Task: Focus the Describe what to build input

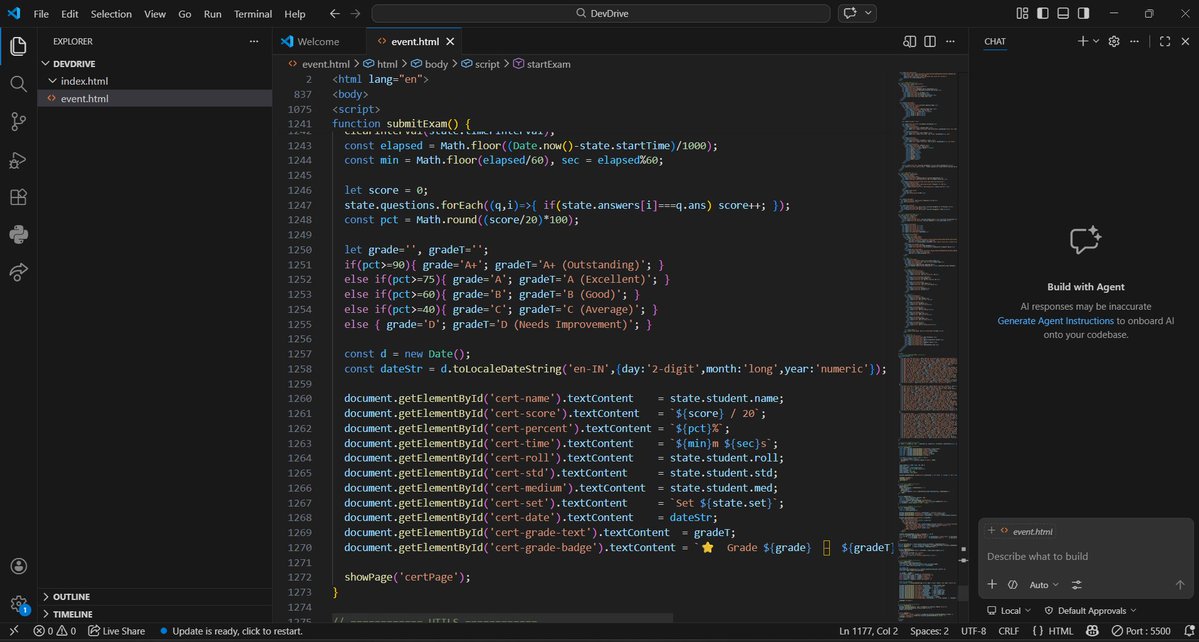Action: pos(1086,556)
